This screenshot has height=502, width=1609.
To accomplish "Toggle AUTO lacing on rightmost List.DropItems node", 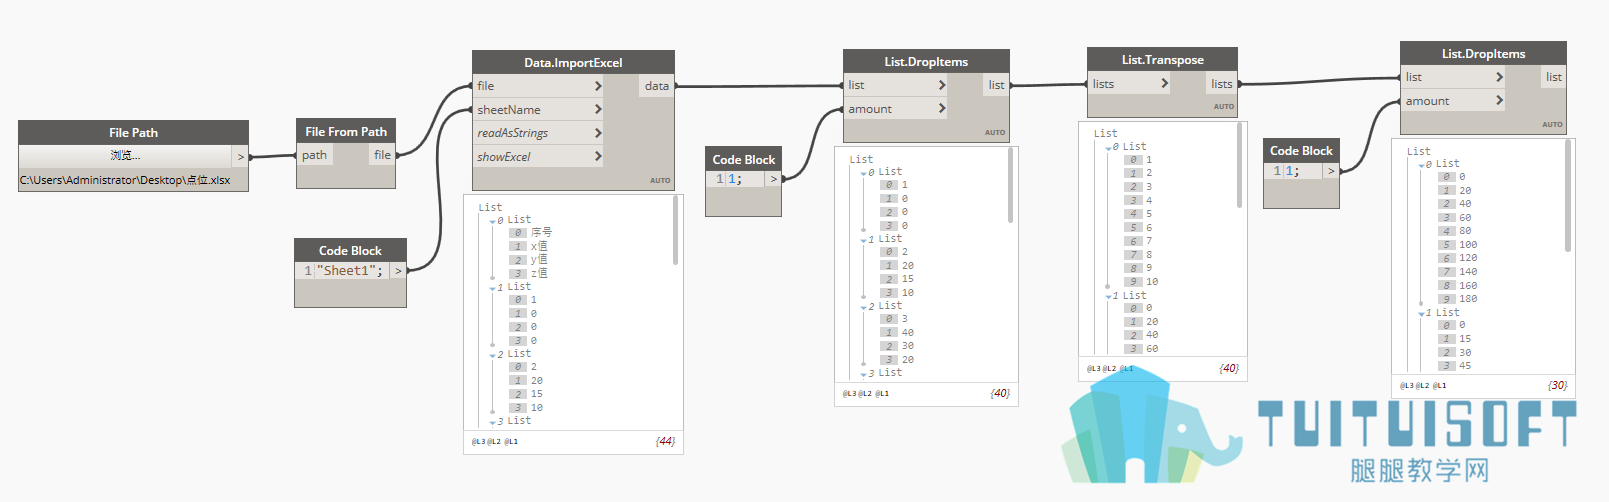I will (1552, 125).
